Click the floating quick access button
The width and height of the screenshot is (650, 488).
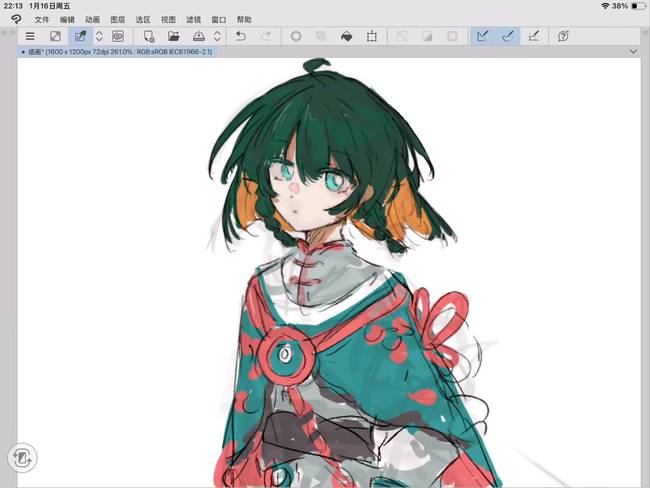pos(21,459)
